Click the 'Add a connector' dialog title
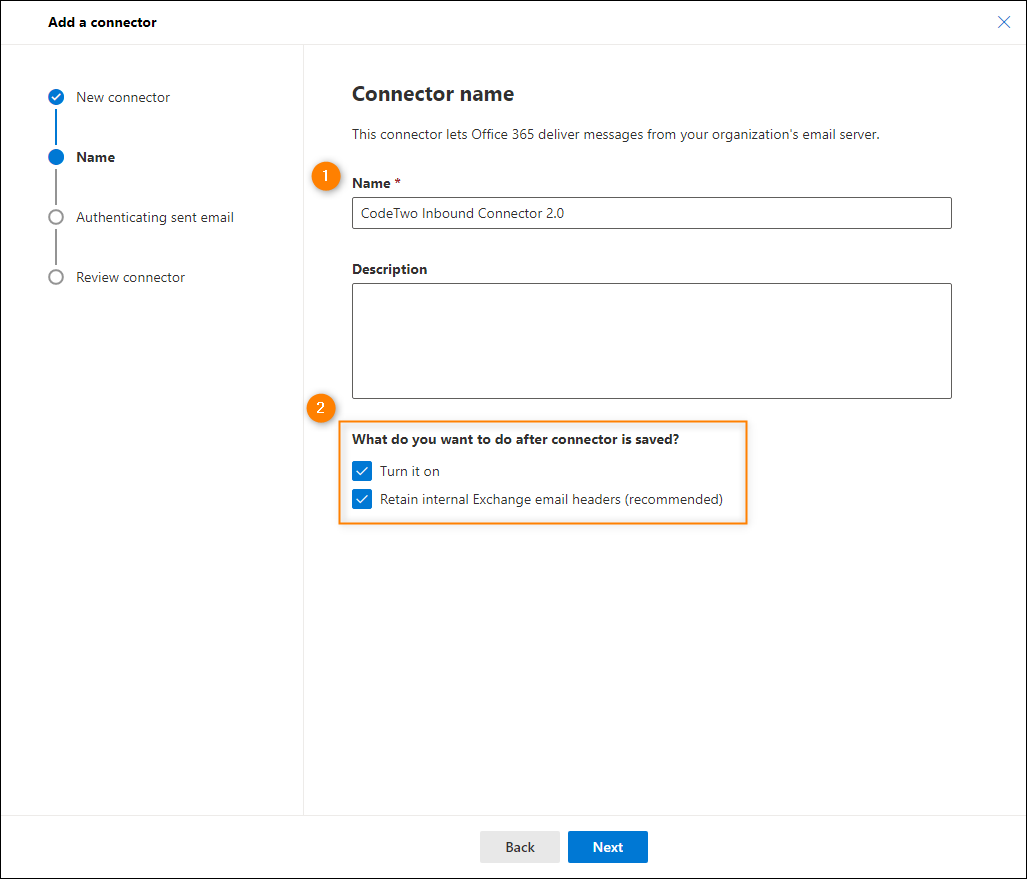 pos(102,22)
